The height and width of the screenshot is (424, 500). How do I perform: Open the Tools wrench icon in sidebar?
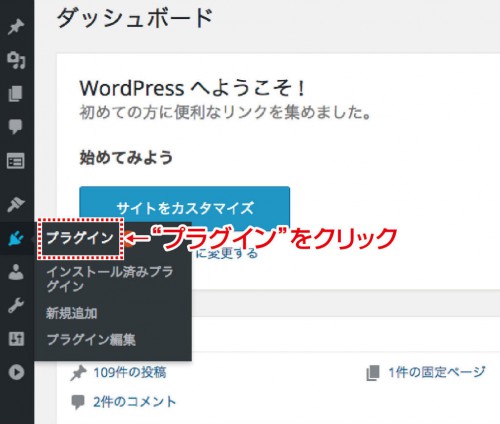pos(16,305)
